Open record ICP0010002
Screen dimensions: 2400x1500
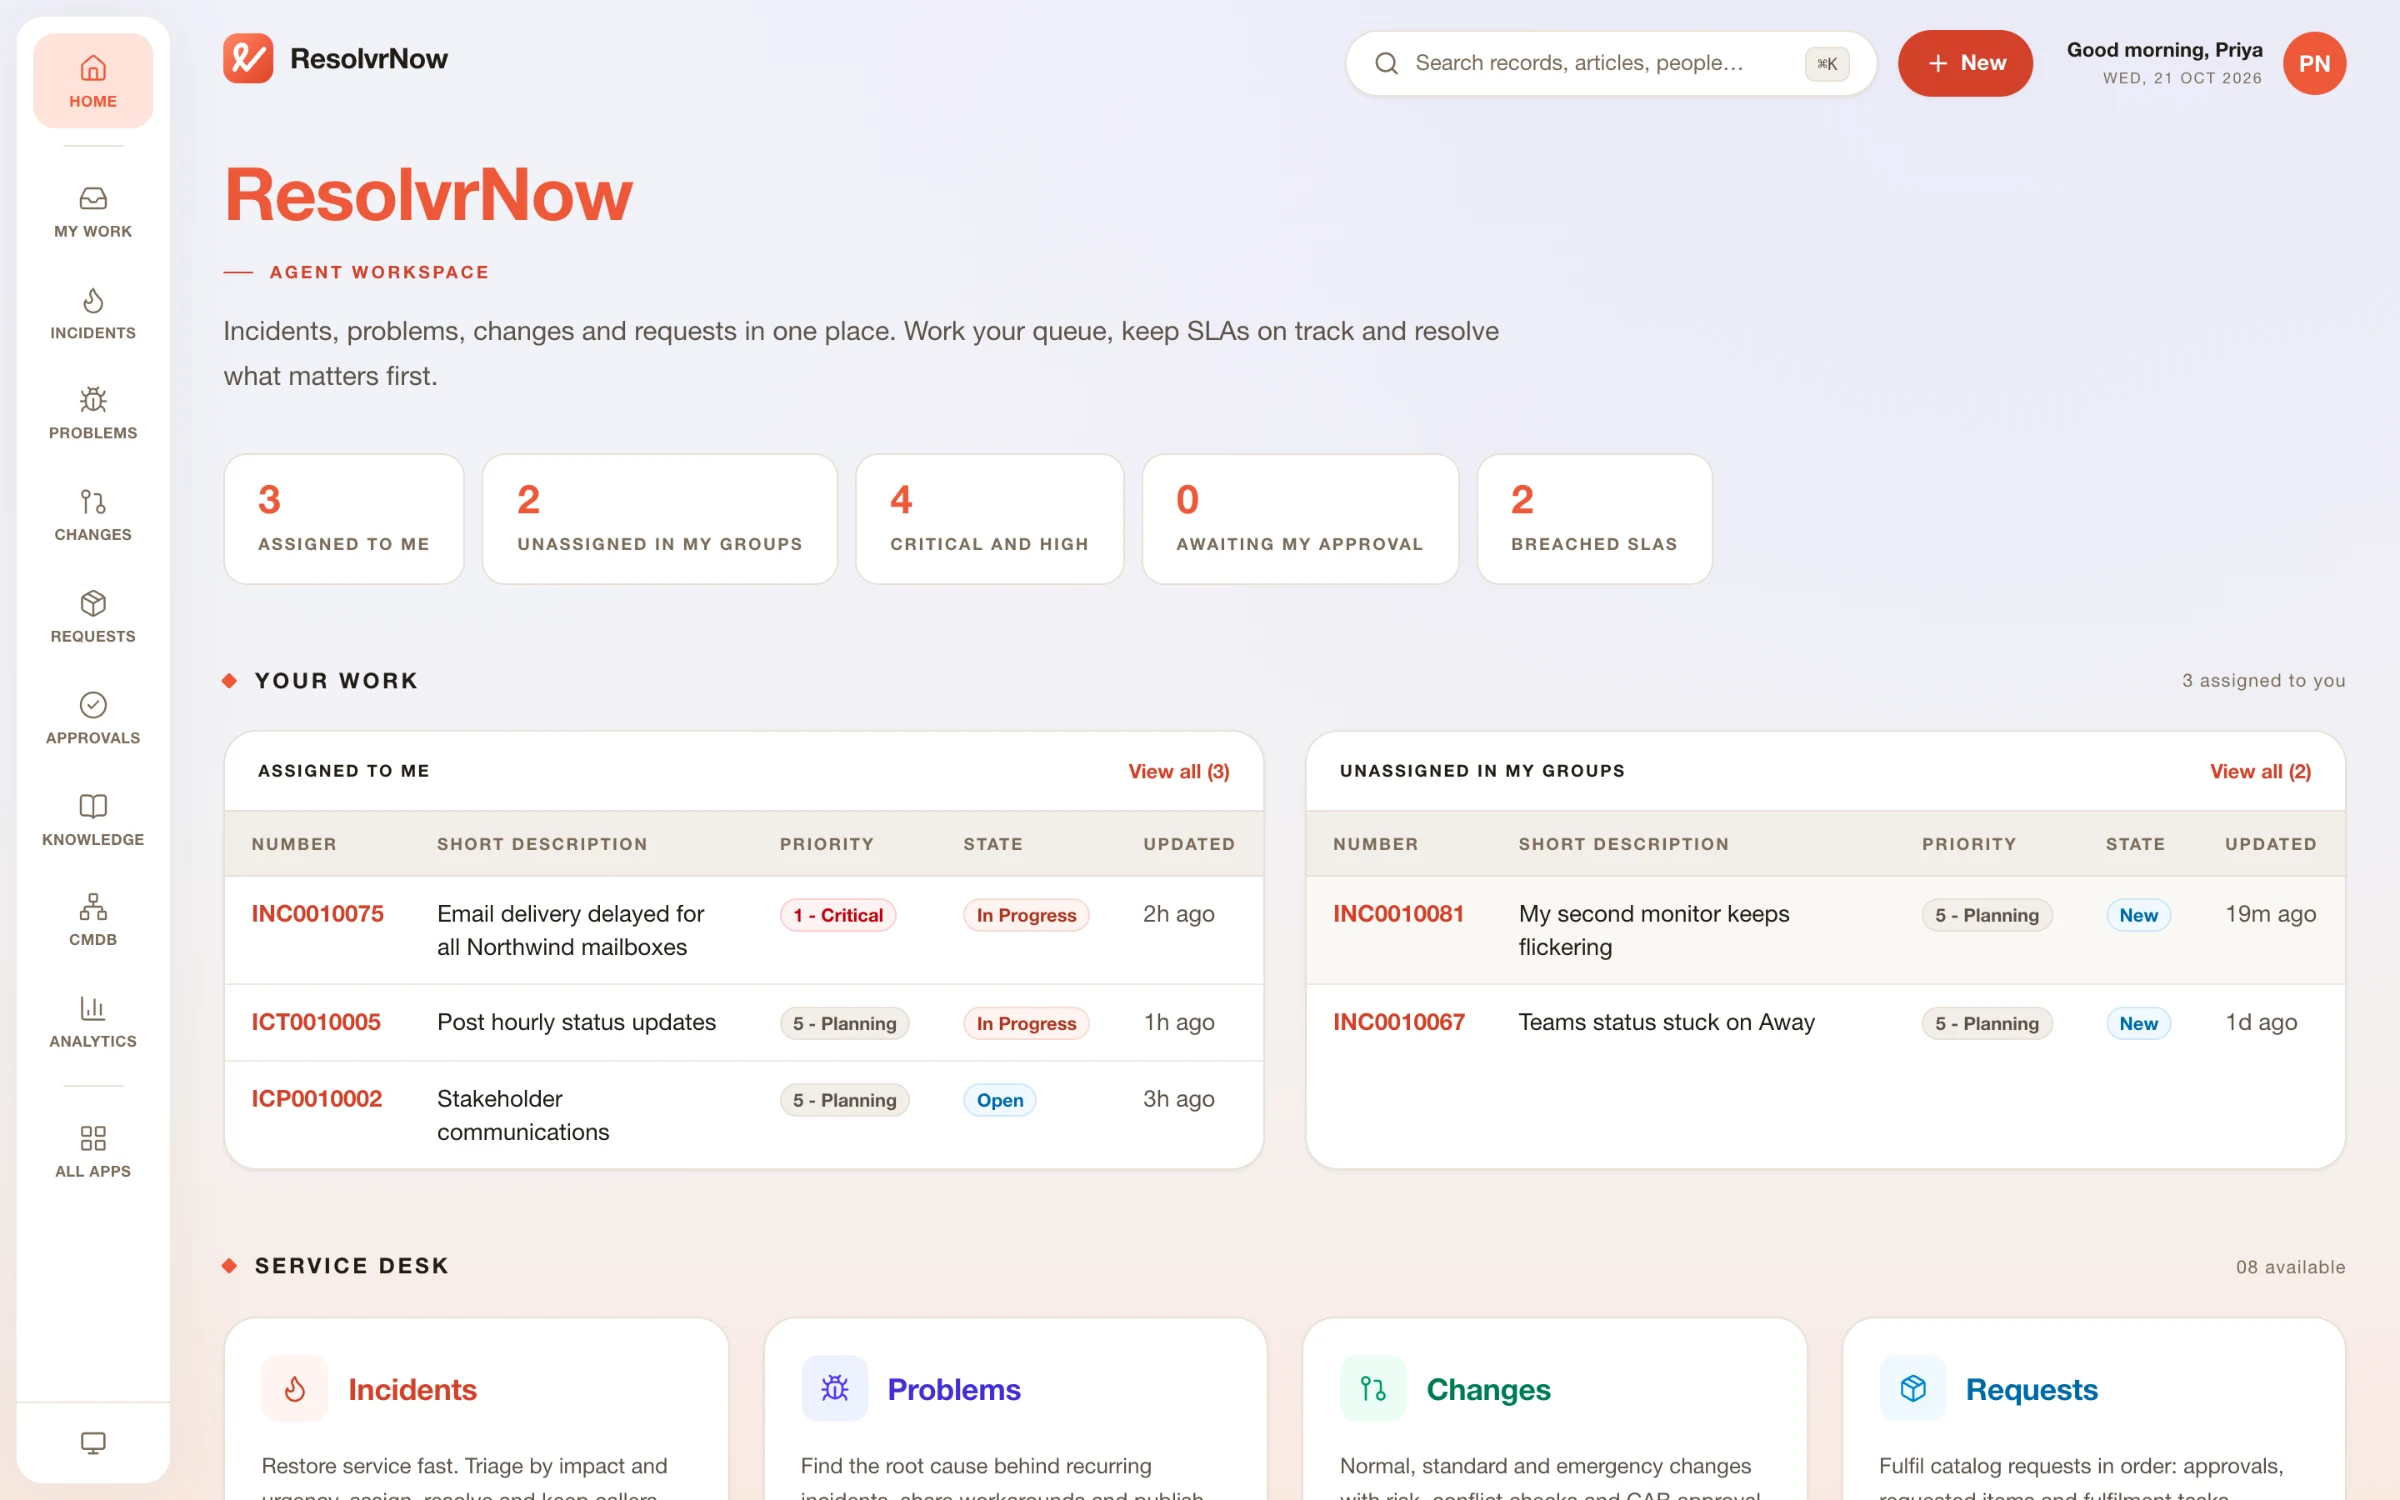pos(316,1099)
